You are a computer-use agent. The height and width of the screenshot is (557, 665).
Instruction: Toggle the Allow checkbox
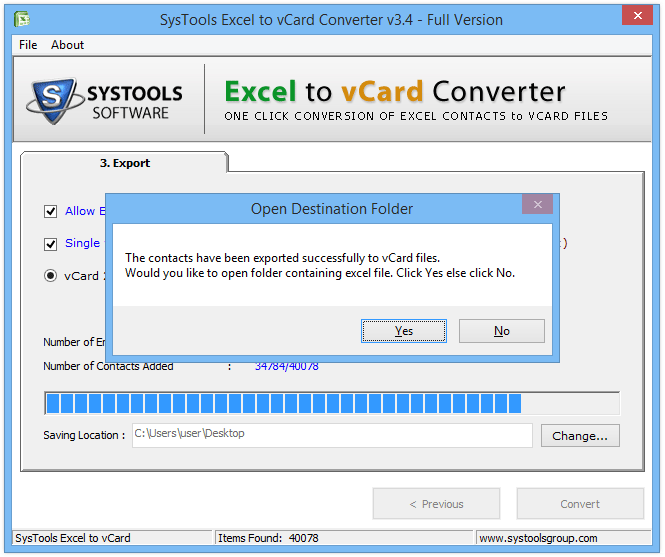(x=50, y=211)
